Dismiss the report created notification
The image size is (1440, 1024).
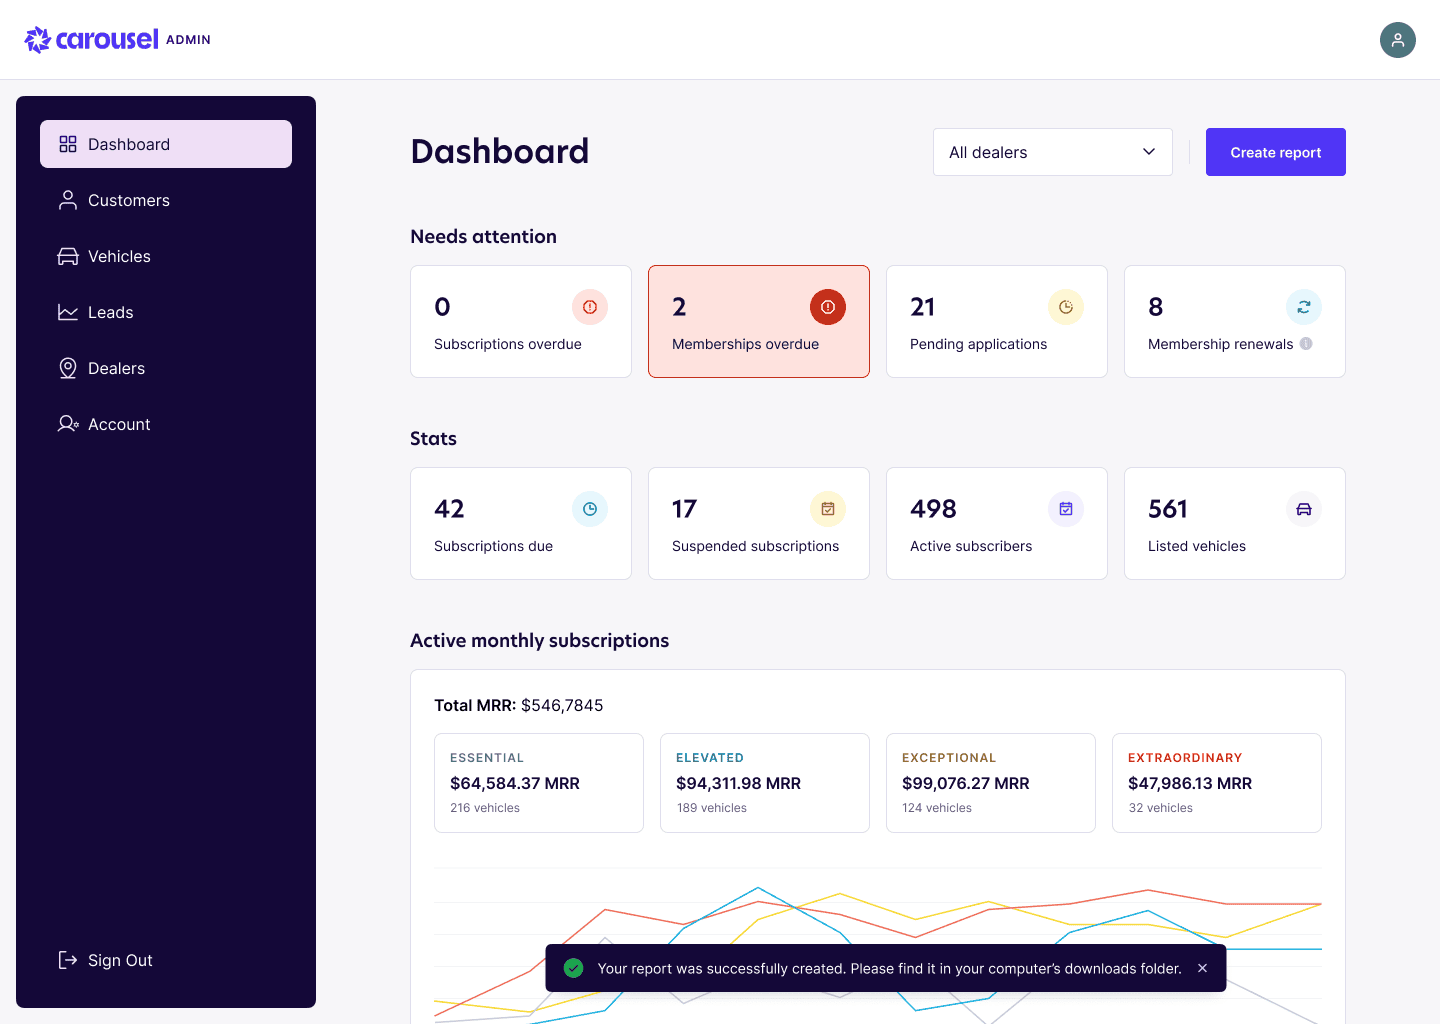click(1202, 968)
